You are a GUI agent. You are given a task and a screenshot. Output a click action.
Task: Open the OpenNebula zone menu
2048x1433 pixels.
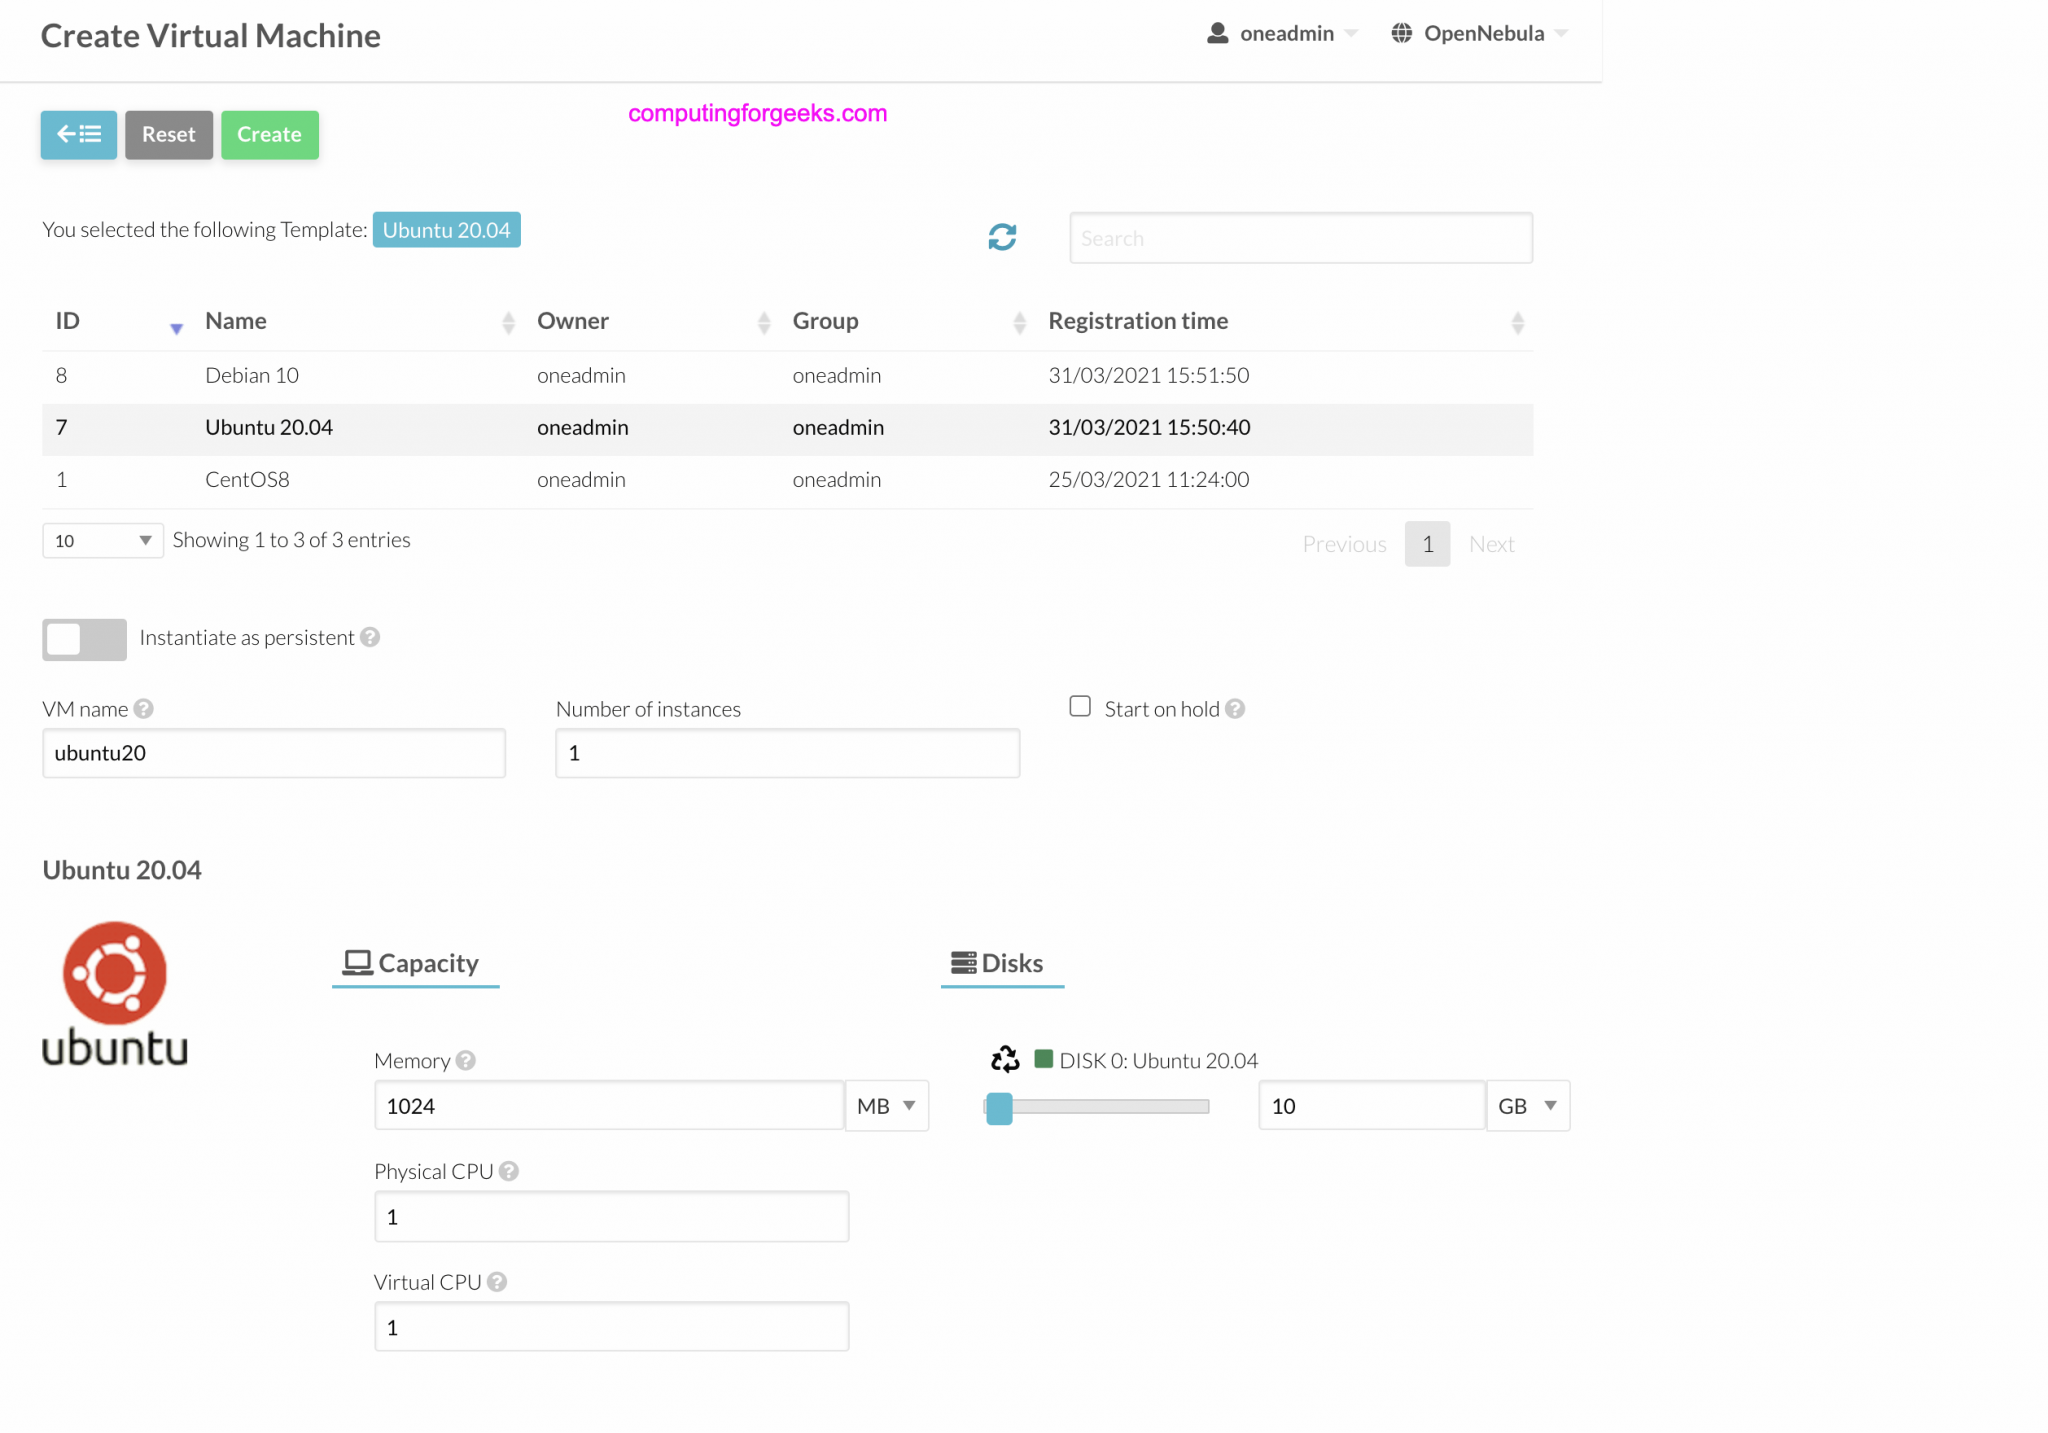(x=1480, y=34)
